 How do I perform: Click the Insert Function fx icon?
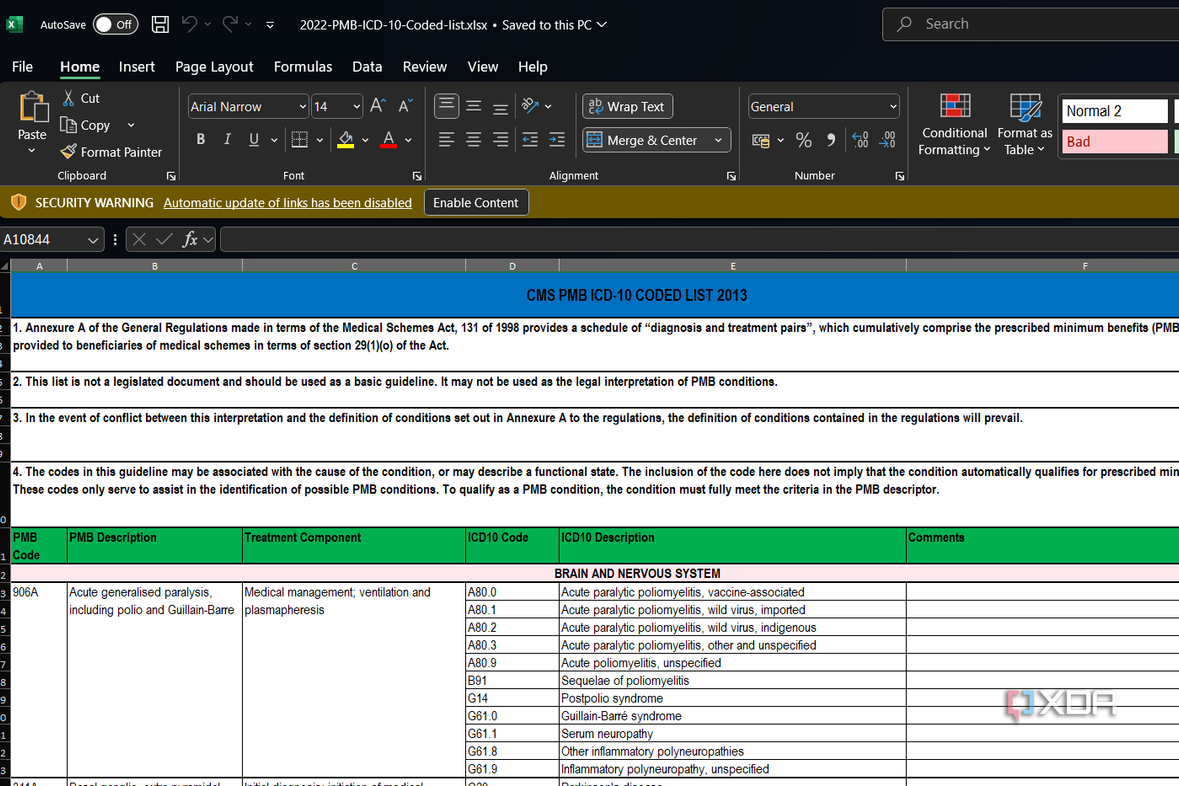[190, 240]
